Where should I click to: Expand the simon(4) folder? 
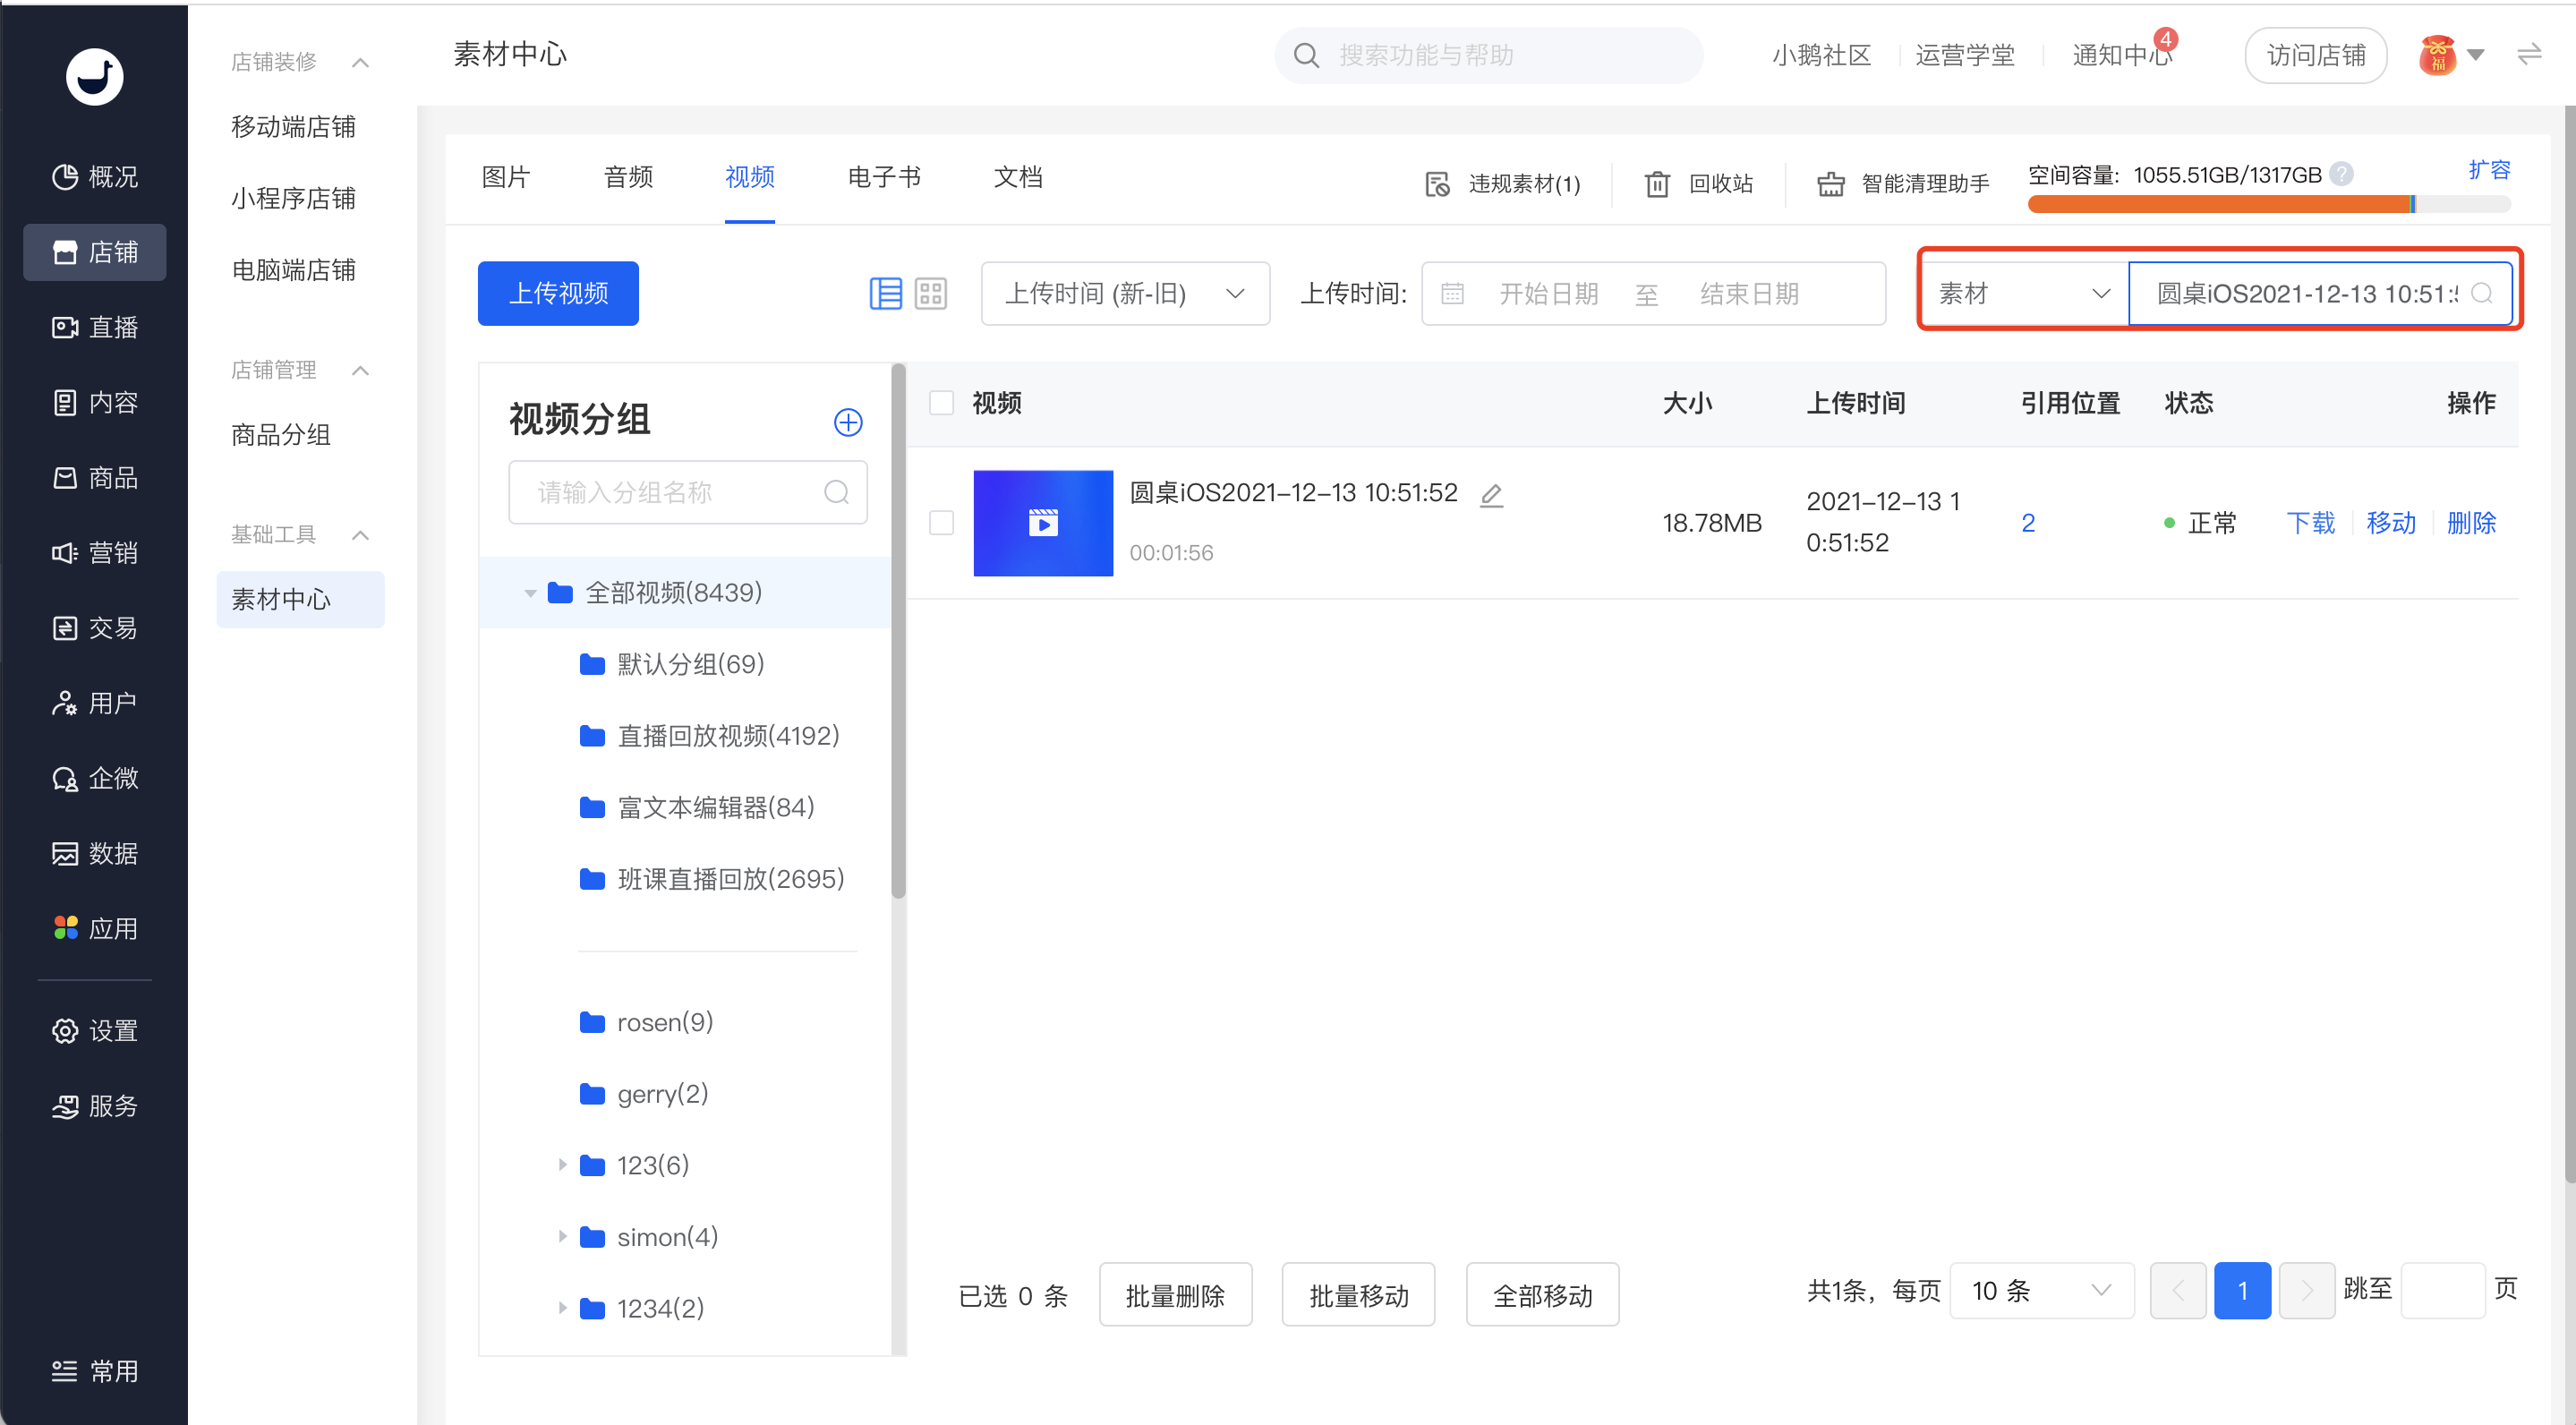562,1236
